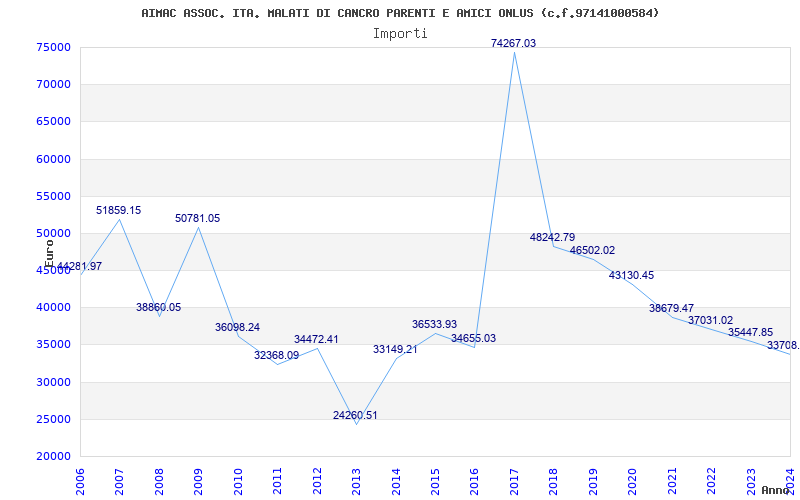Click the y-axis tick 35000
The width and height of the screenshot is (800, 500).
pyautogui.click(x=53, y=345)
